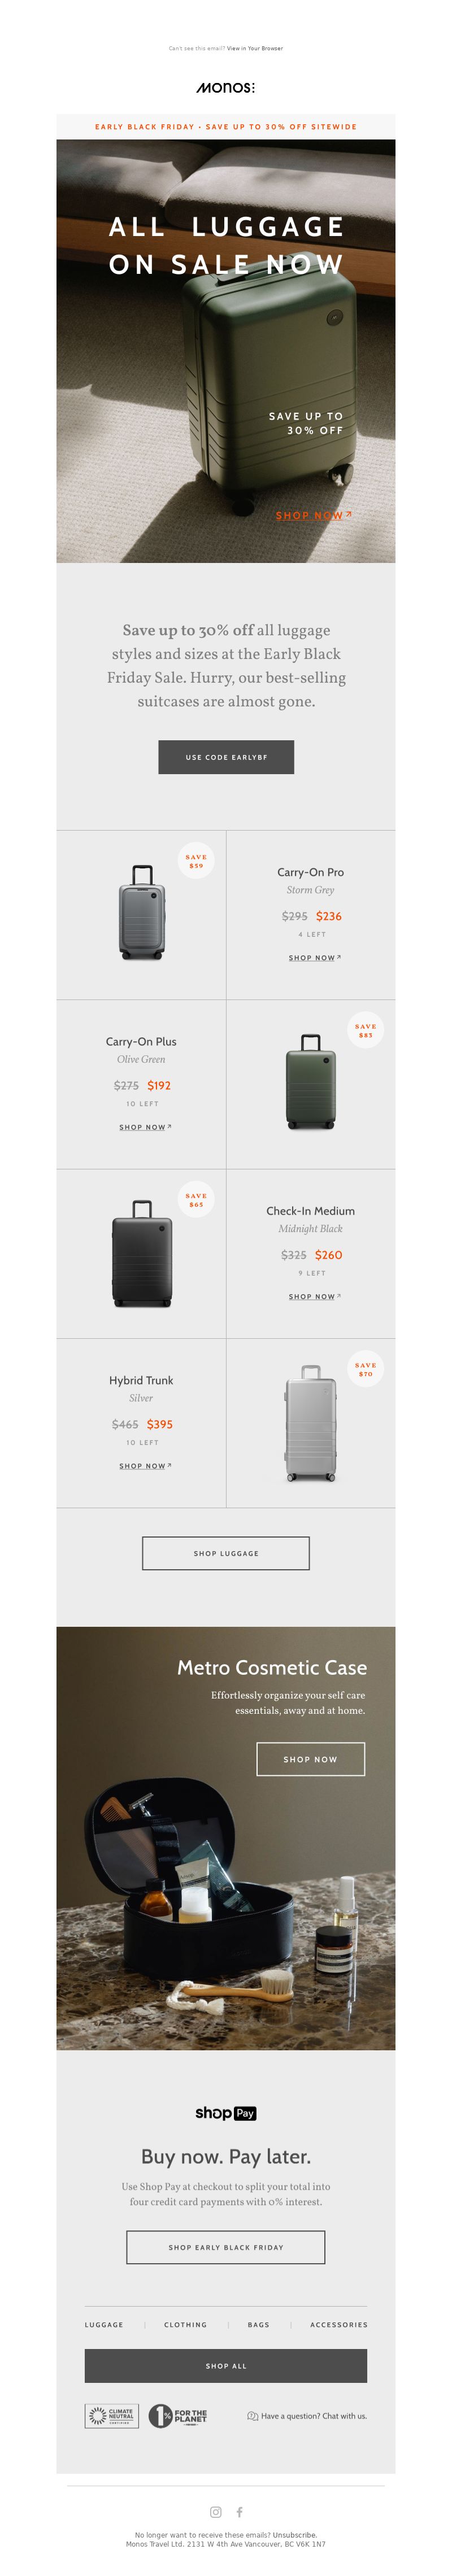
Task: Open the Facebook icon in footer
Action: coord(239,2511)
